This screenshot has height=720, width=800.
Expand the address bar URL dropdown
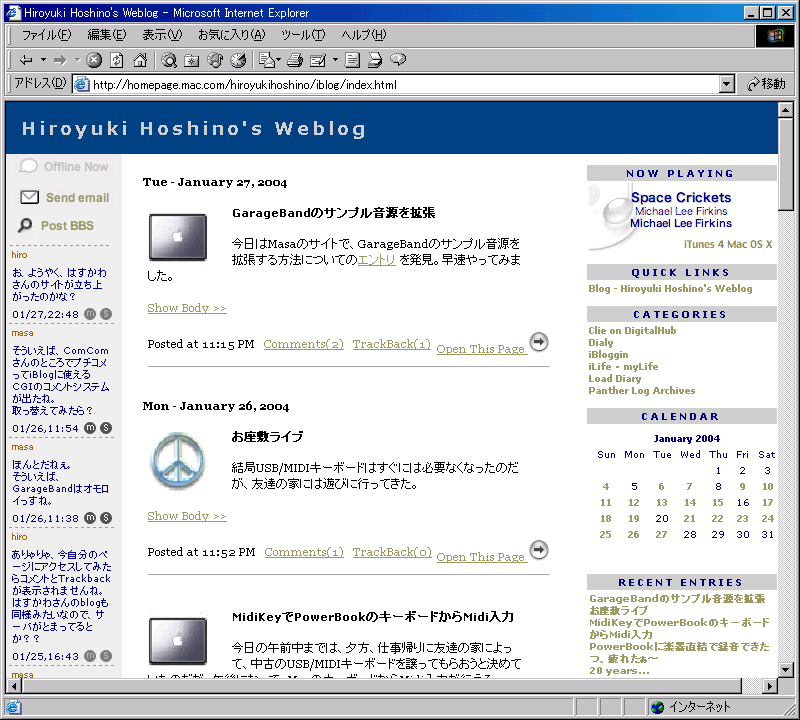(727, 84)
